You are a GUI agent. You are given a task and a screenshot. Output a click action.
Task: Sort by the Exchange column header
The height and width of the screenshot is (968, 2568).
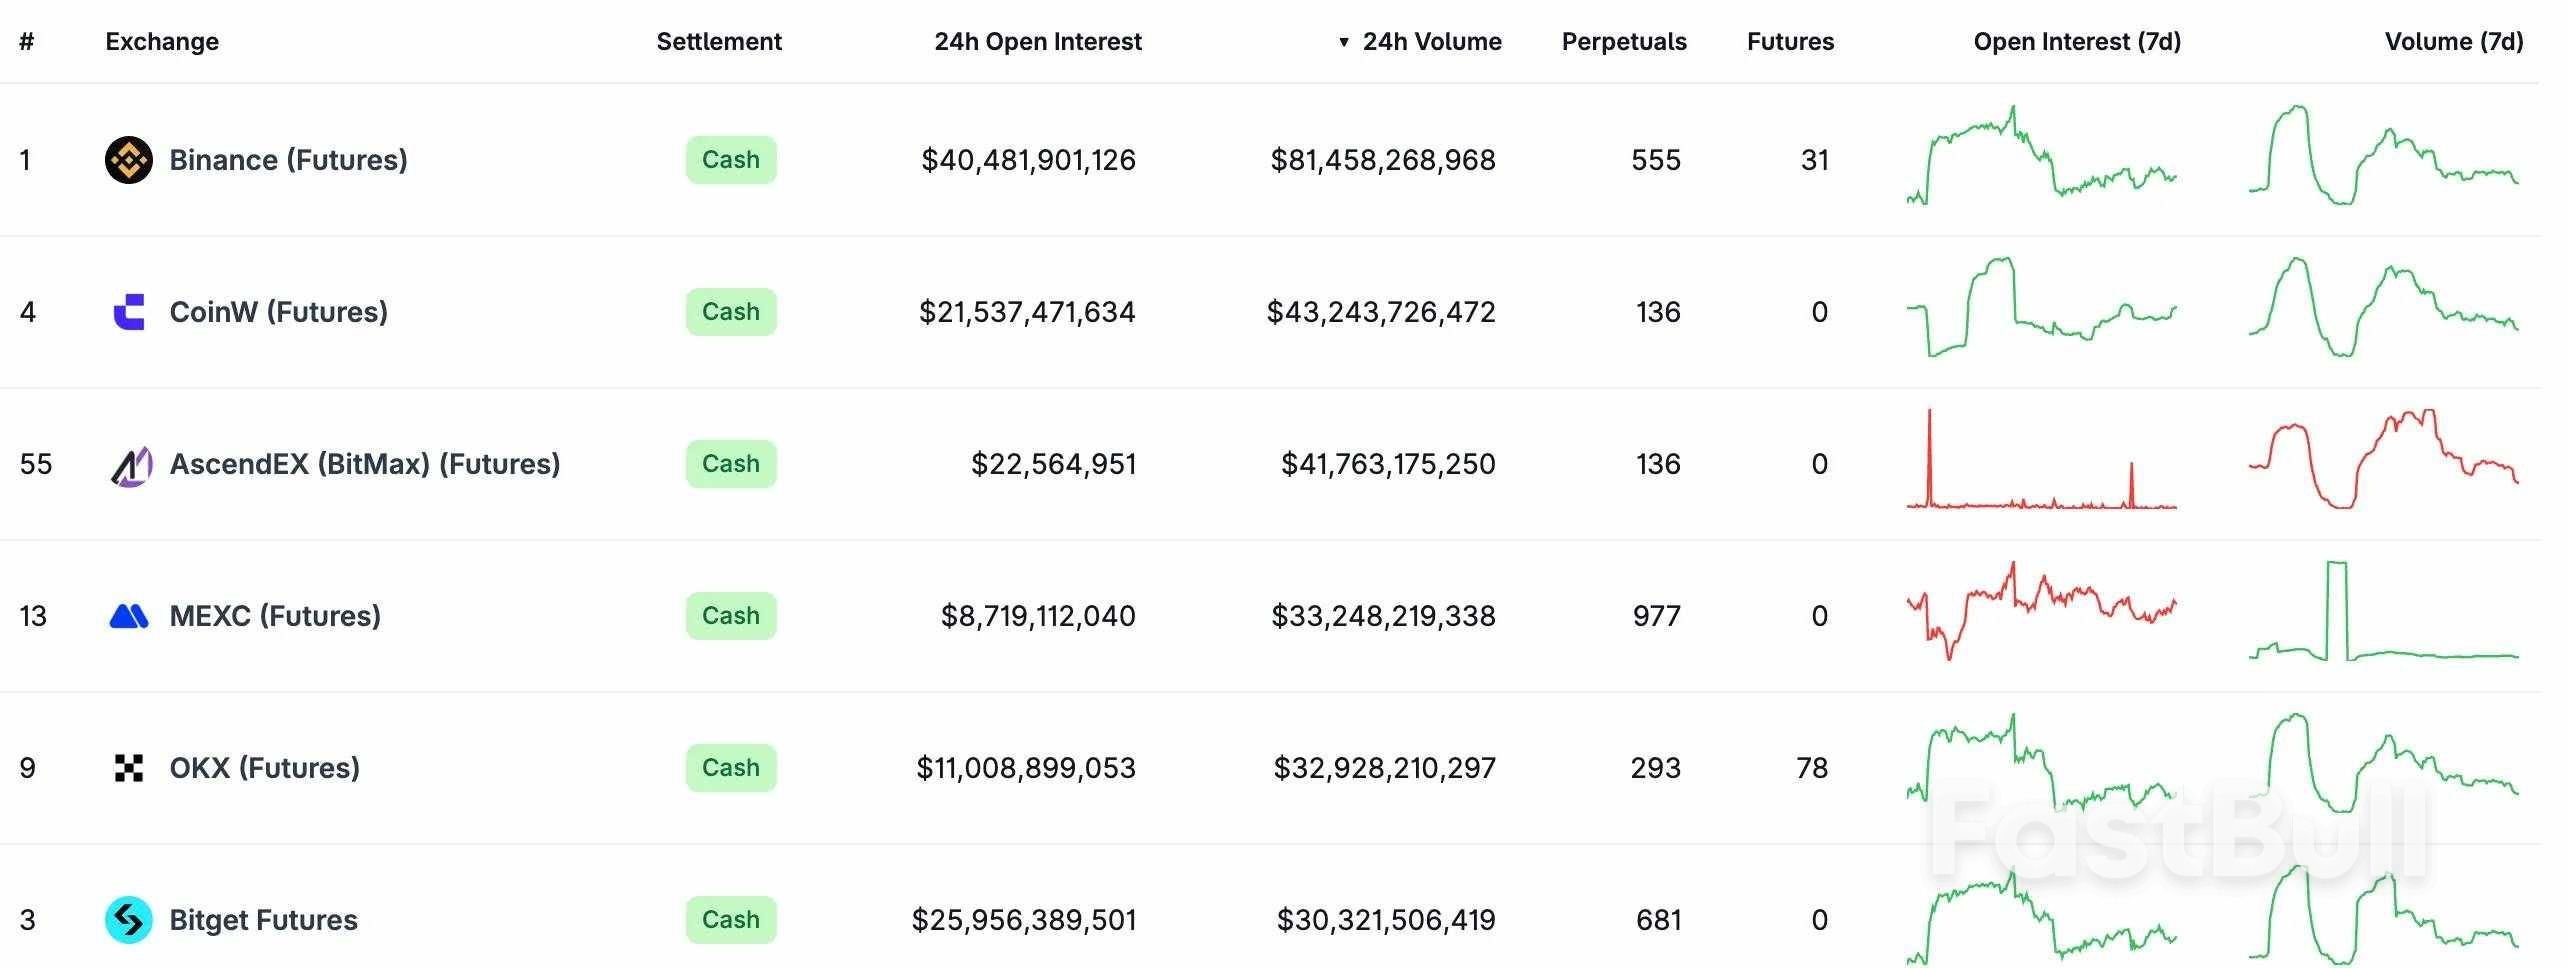pyautogui.click(x=162, y=42)
